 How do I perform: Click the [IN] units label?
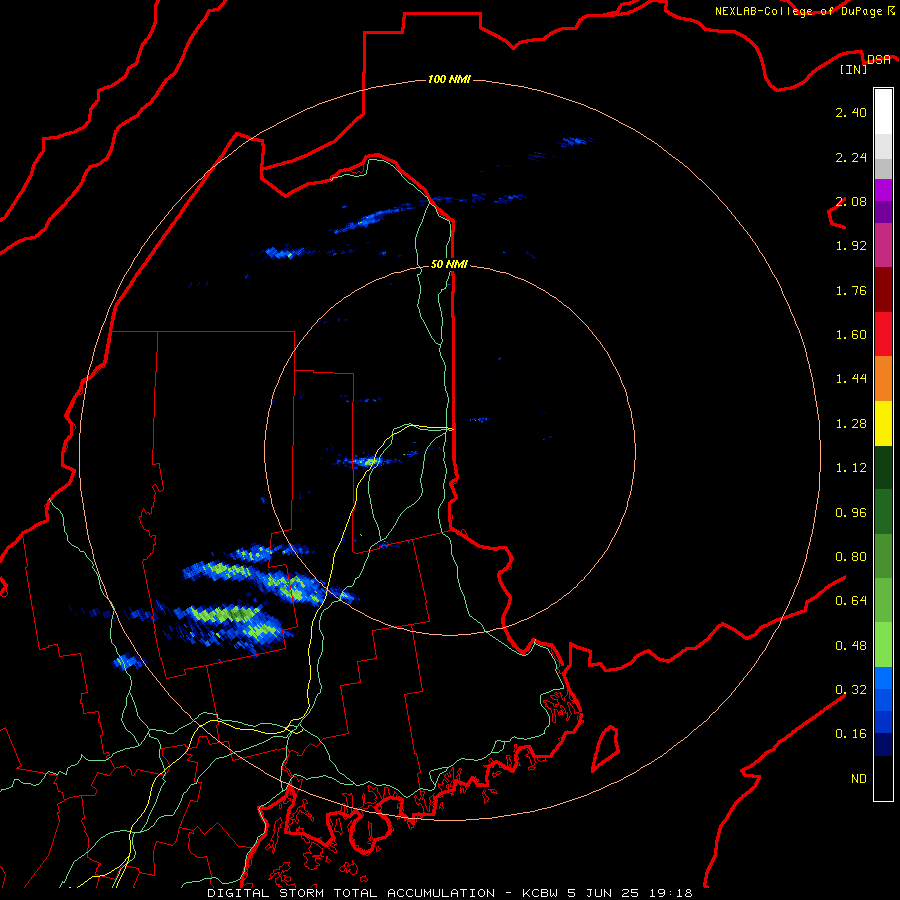(853, 69)
